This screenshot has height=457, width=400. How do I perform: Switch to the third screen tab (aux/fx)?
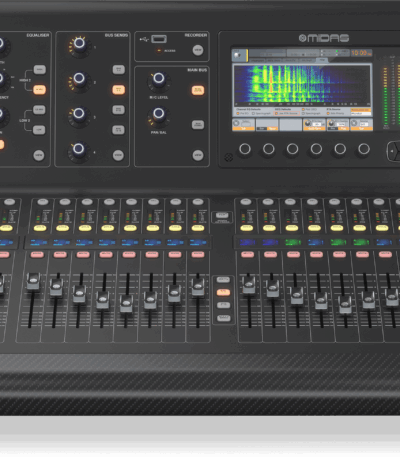point(289,60)
